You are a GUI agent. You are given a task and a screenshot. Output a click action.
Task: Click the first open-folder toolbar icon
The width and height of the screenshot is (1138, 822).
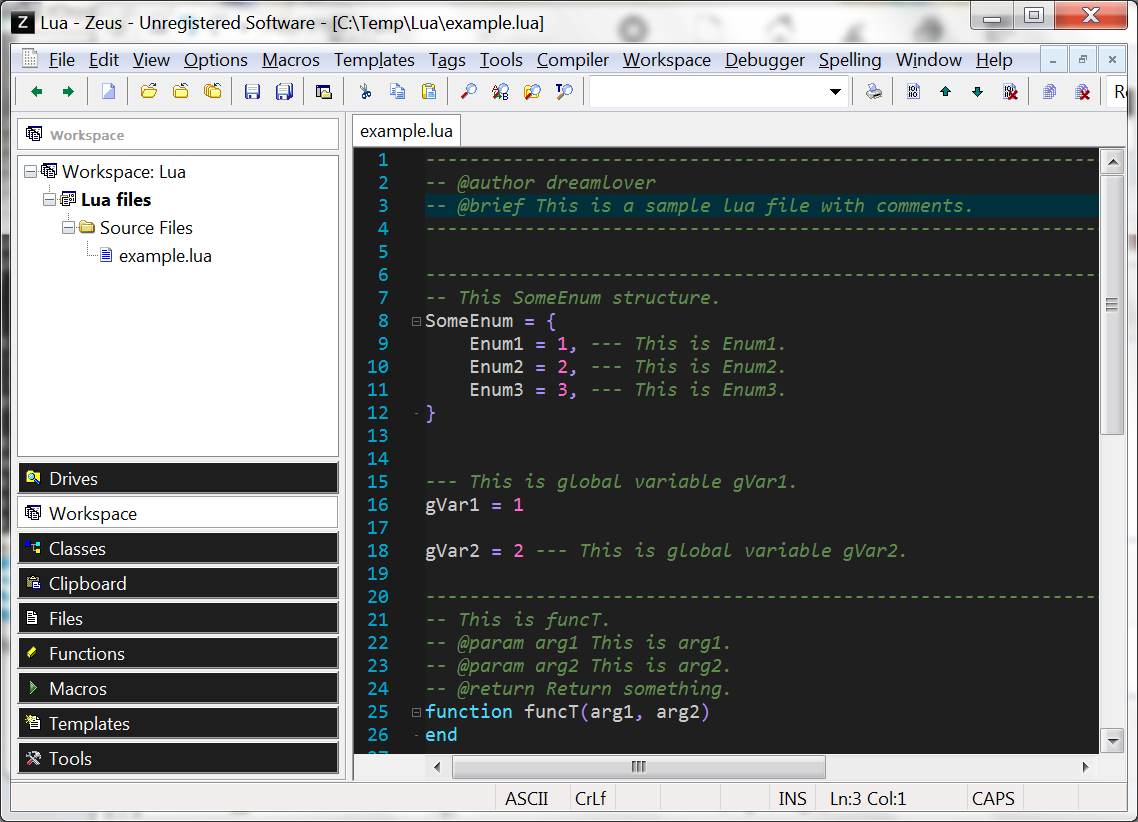point(149,91)
